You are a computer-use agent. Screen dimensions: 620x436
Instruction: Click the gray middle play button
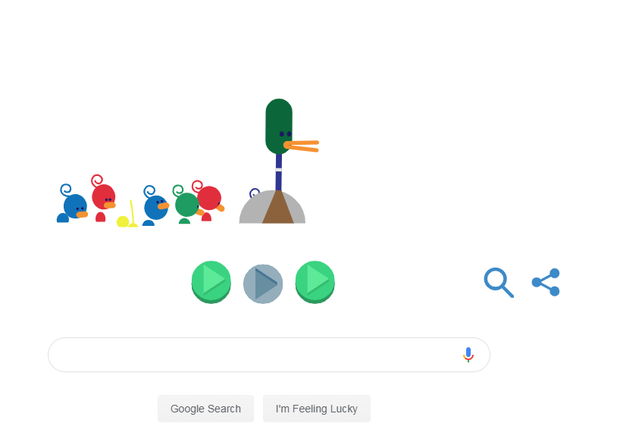tap(263, 283)
